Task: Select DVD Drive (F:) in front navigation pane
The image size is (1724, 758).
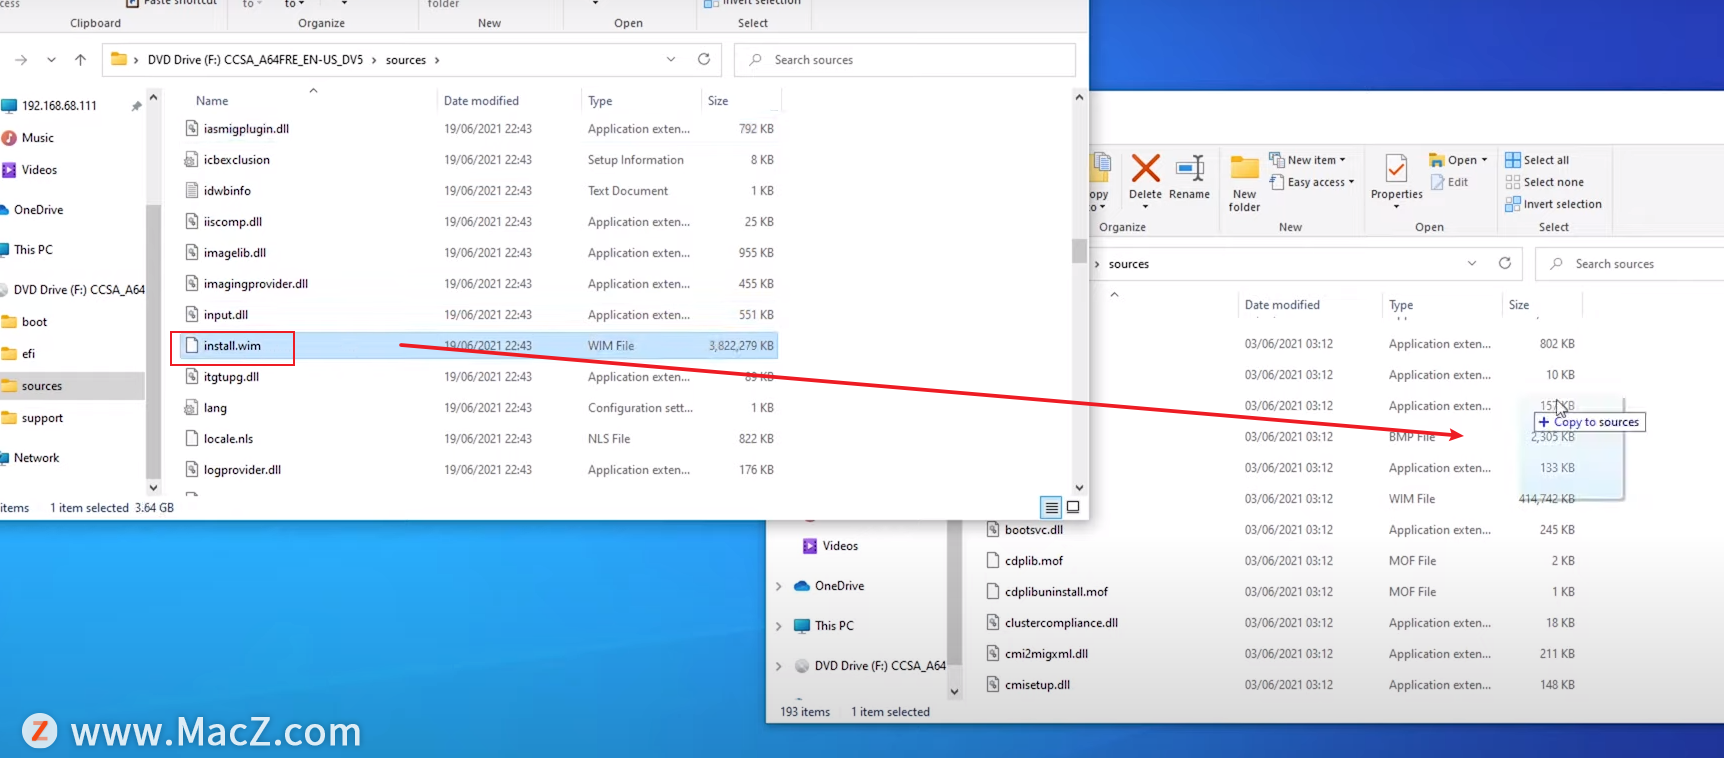Action: 79,290
